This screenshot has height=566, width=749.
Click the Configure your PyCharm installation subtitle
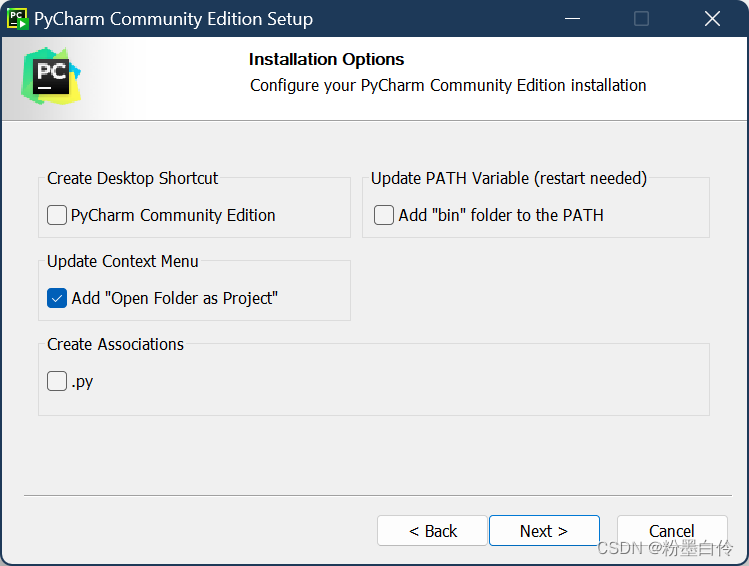pyautogui.click(x=448, y=85)
